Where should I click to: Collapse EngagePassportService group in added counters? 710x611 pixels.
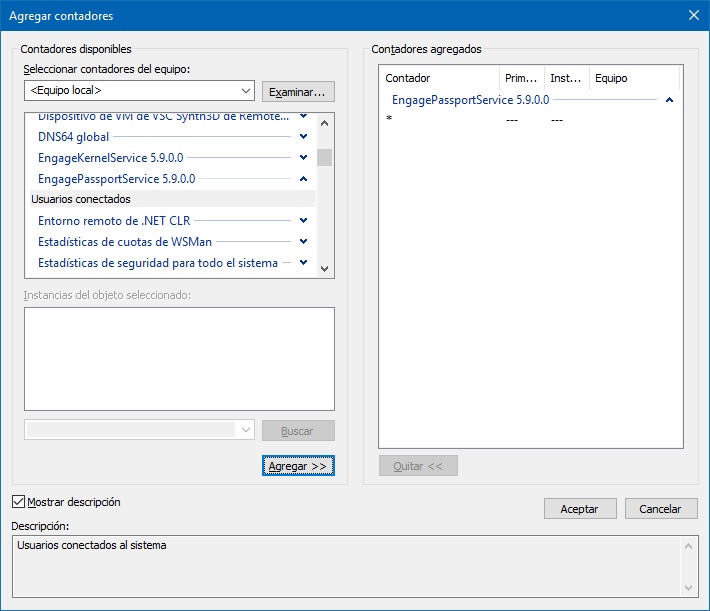[669, 100]
